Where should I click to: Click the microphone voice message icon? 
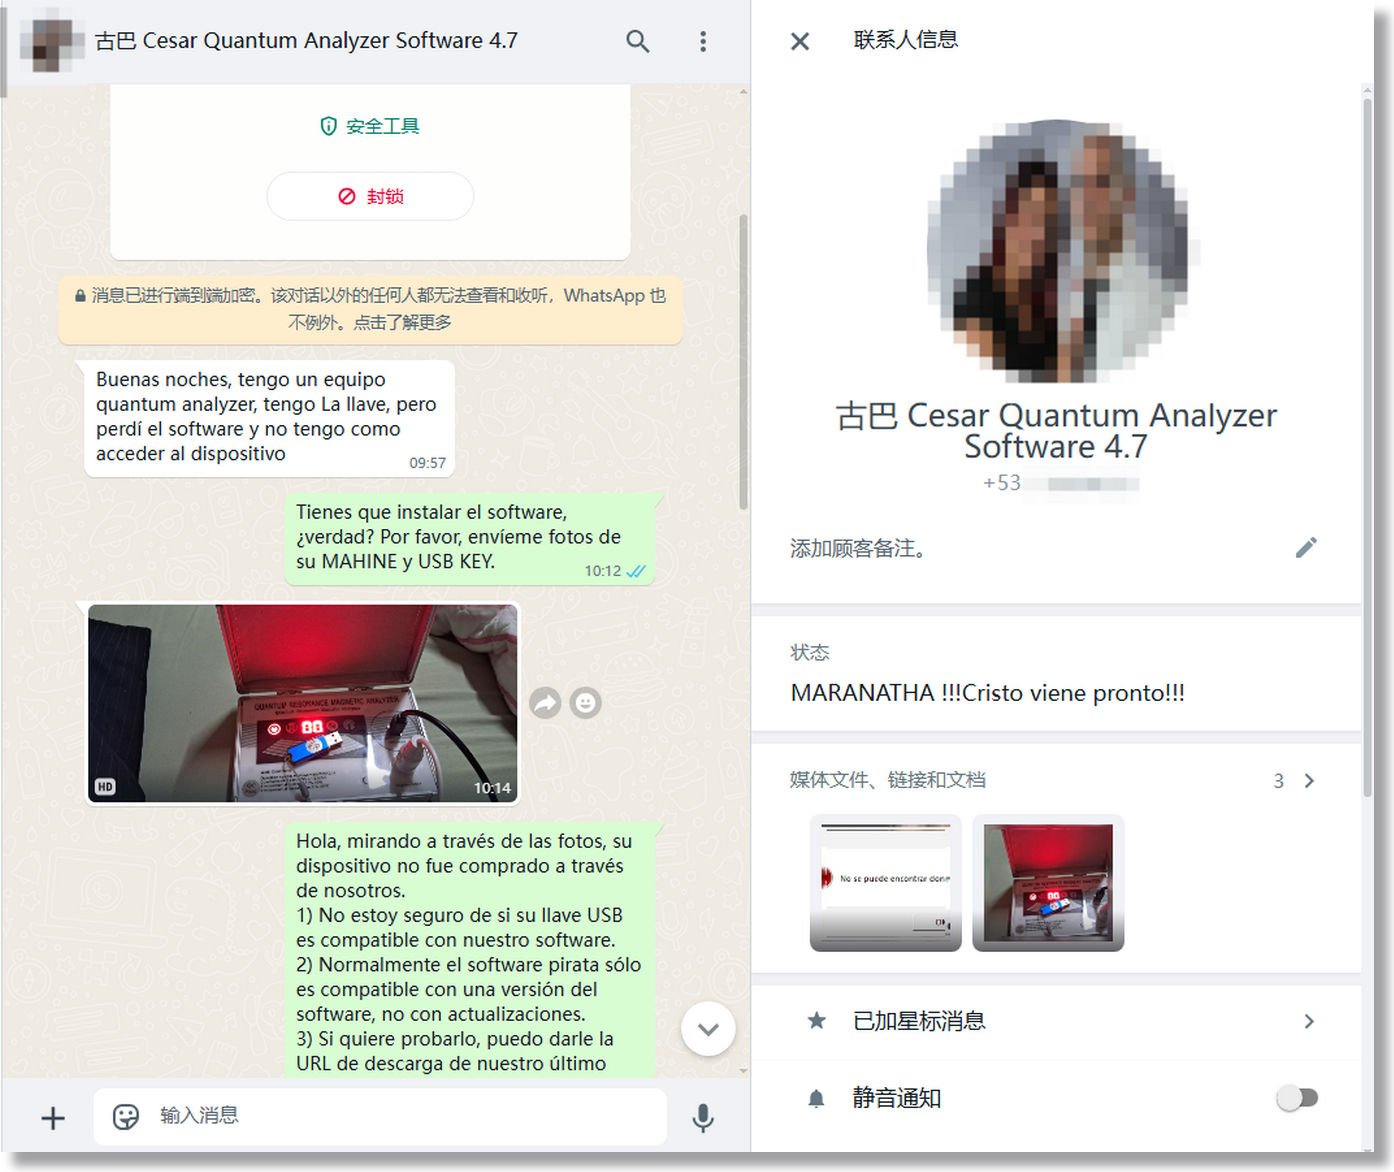point(703,1117)
